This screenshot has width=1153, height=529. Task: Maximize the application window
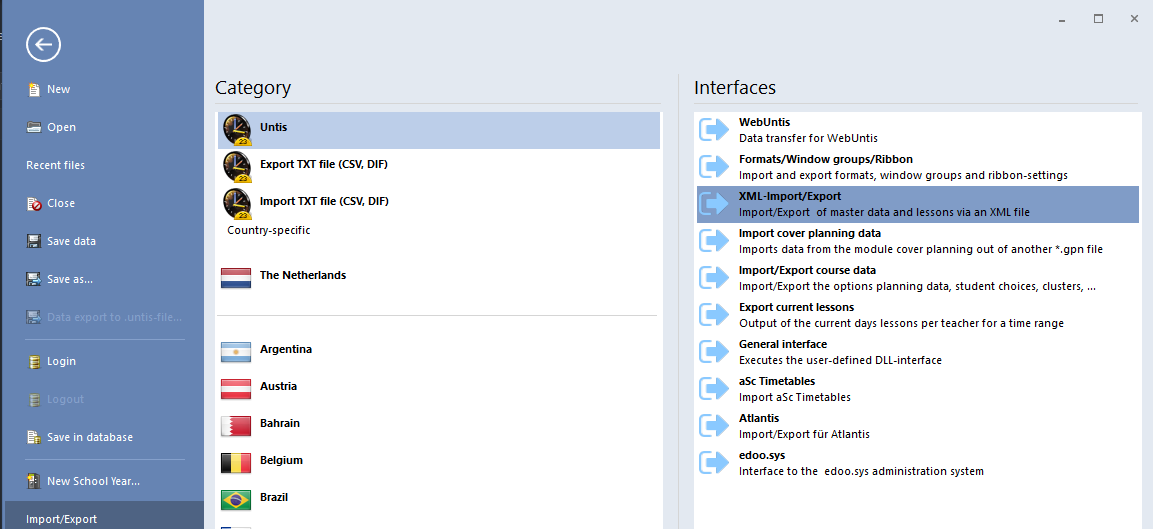point(1098,19)
